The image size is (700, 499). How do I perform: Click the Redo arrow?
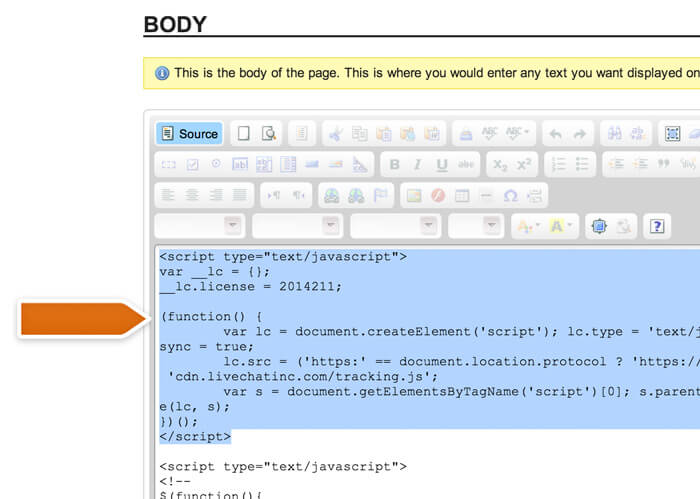click(x=580, y=133)
